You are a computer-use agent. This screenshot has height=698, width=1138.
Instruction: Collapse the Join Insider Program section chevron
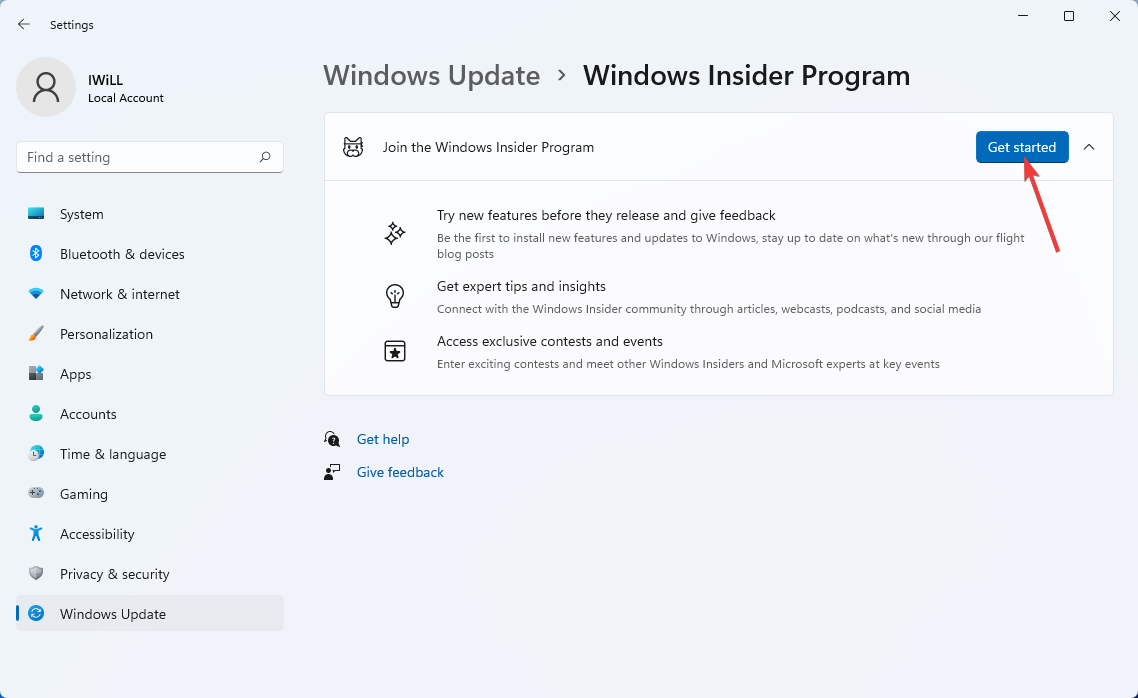click(1089, 147)
